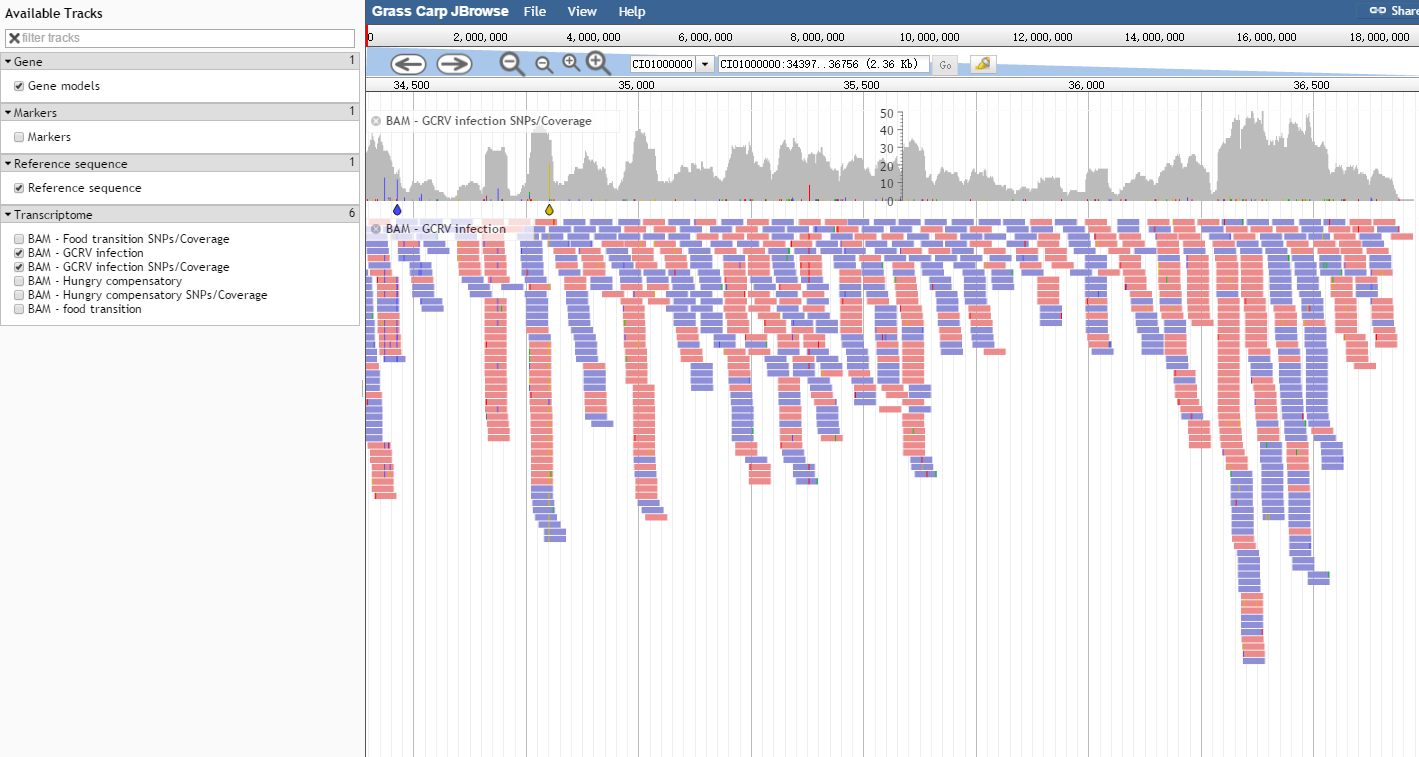
Task: Collapse the Transcriptome track category
Action: click(x=9, y=215)
